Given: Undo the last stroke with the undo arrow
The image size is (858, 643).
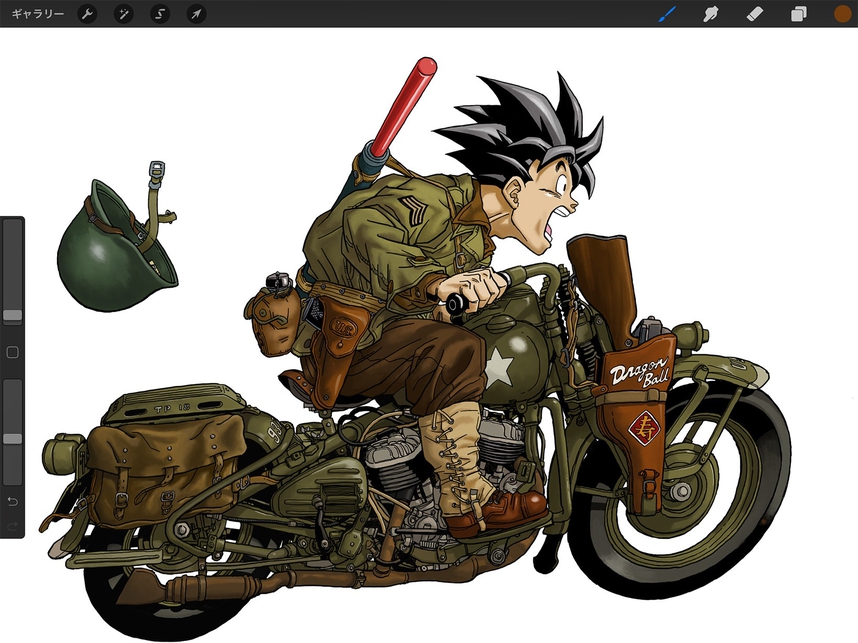Looking at the screenshot, I should click(12, 500).
